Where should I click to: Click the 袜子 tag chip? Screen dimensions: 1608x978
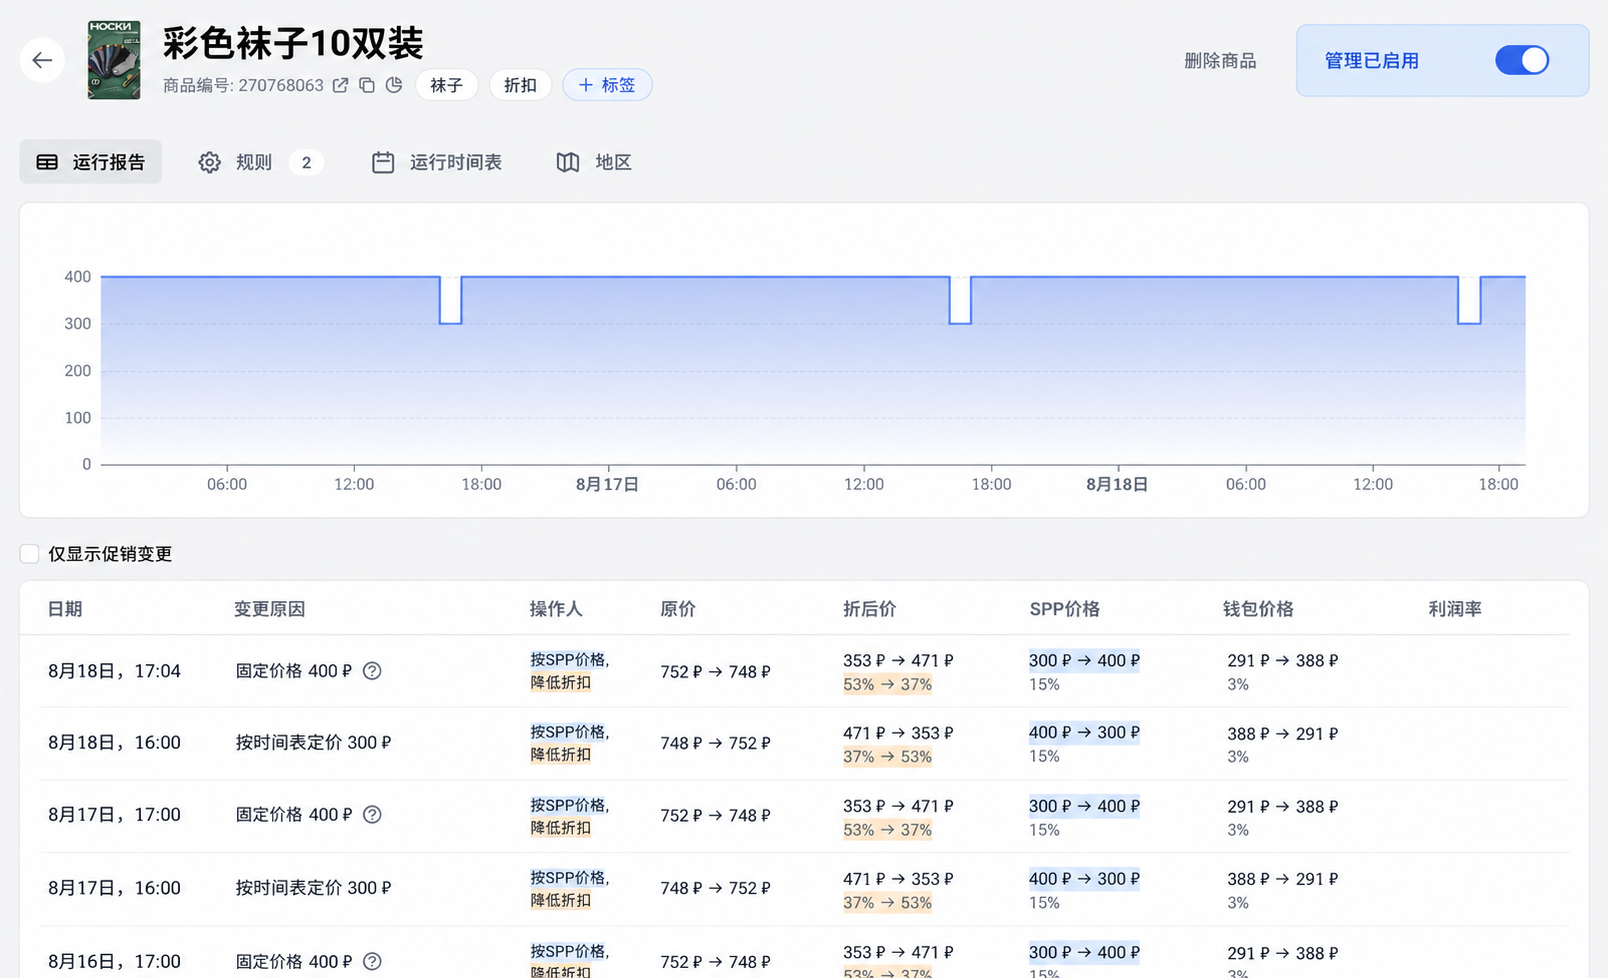click(447, 85)
